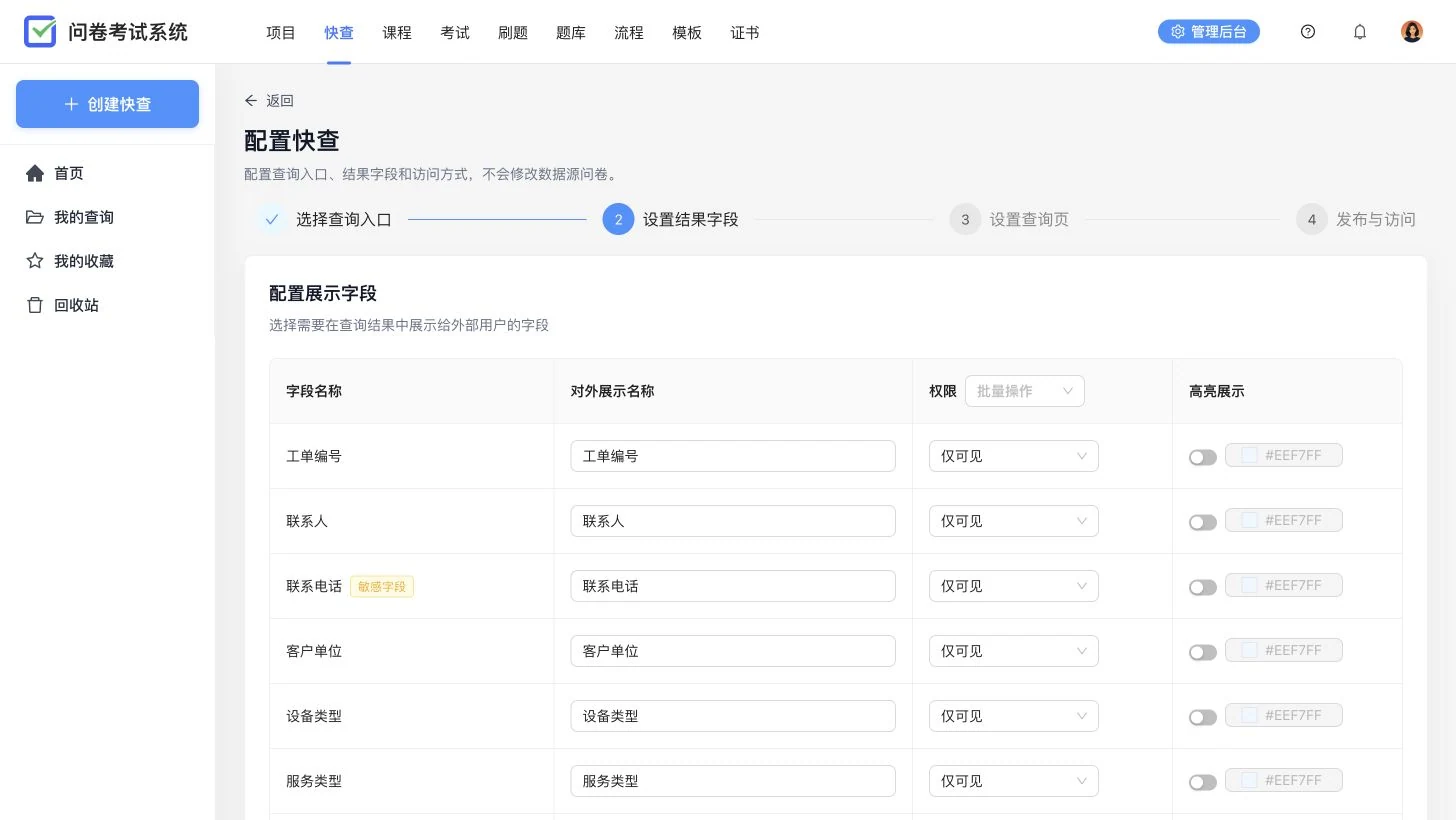Click the 客户单位 display name field
Screen dimensions: 1456x820
tap(733, 651)
